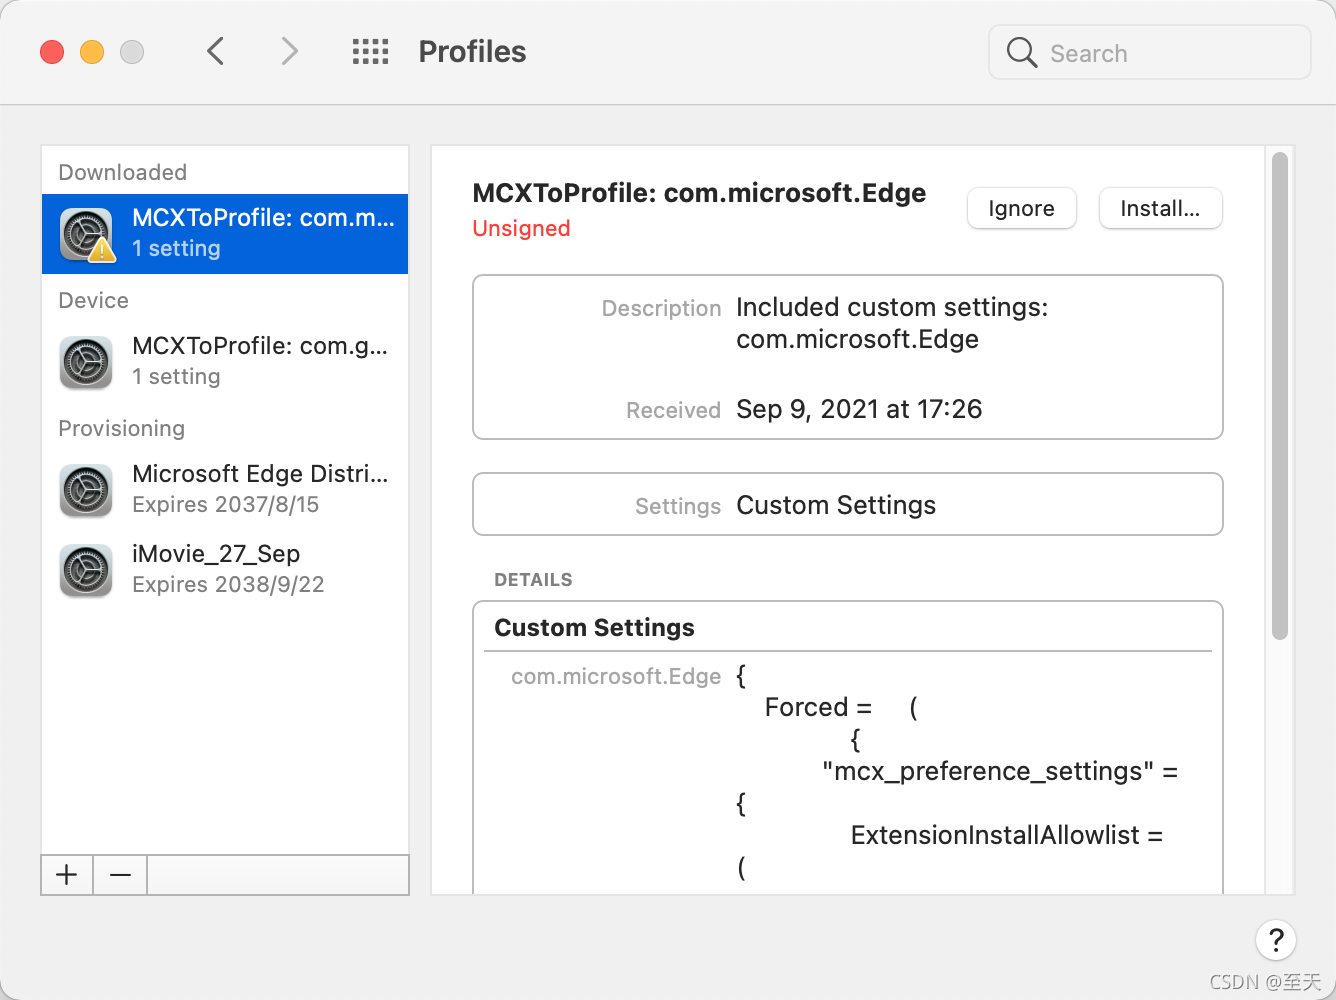Click the Device MCXToProfile profile icon

[86, 362]
